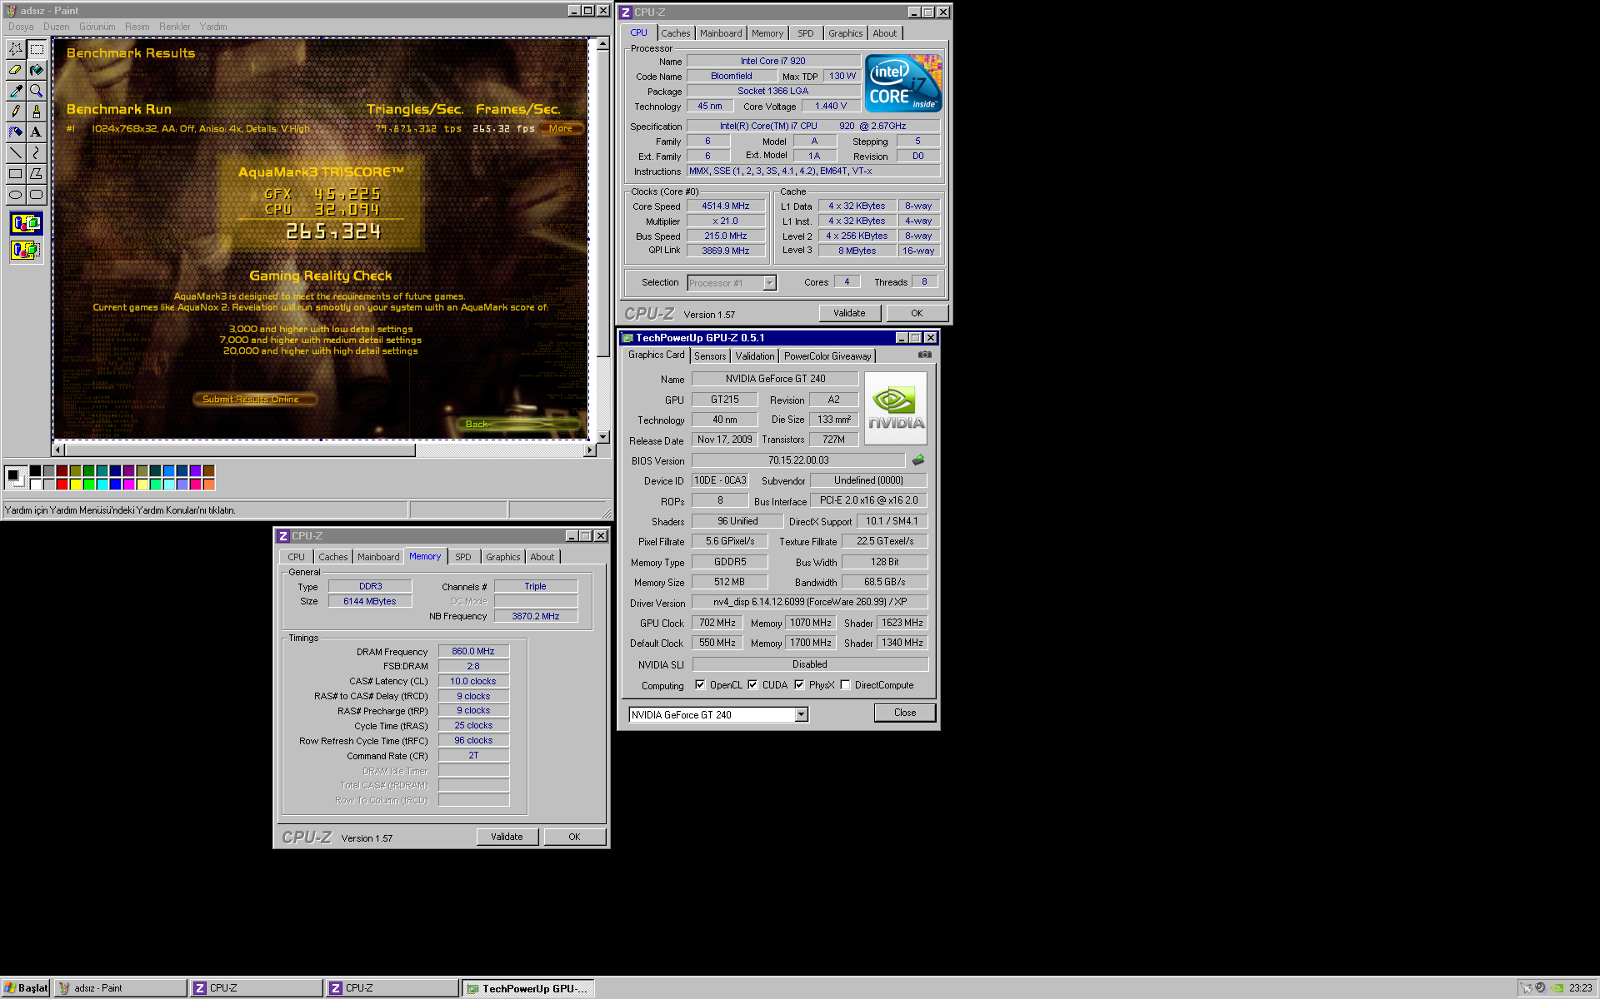Toggle the OpenCL checkbox in GPU-Z
This screenshot has width=1600, height=999.
point(700,685)
